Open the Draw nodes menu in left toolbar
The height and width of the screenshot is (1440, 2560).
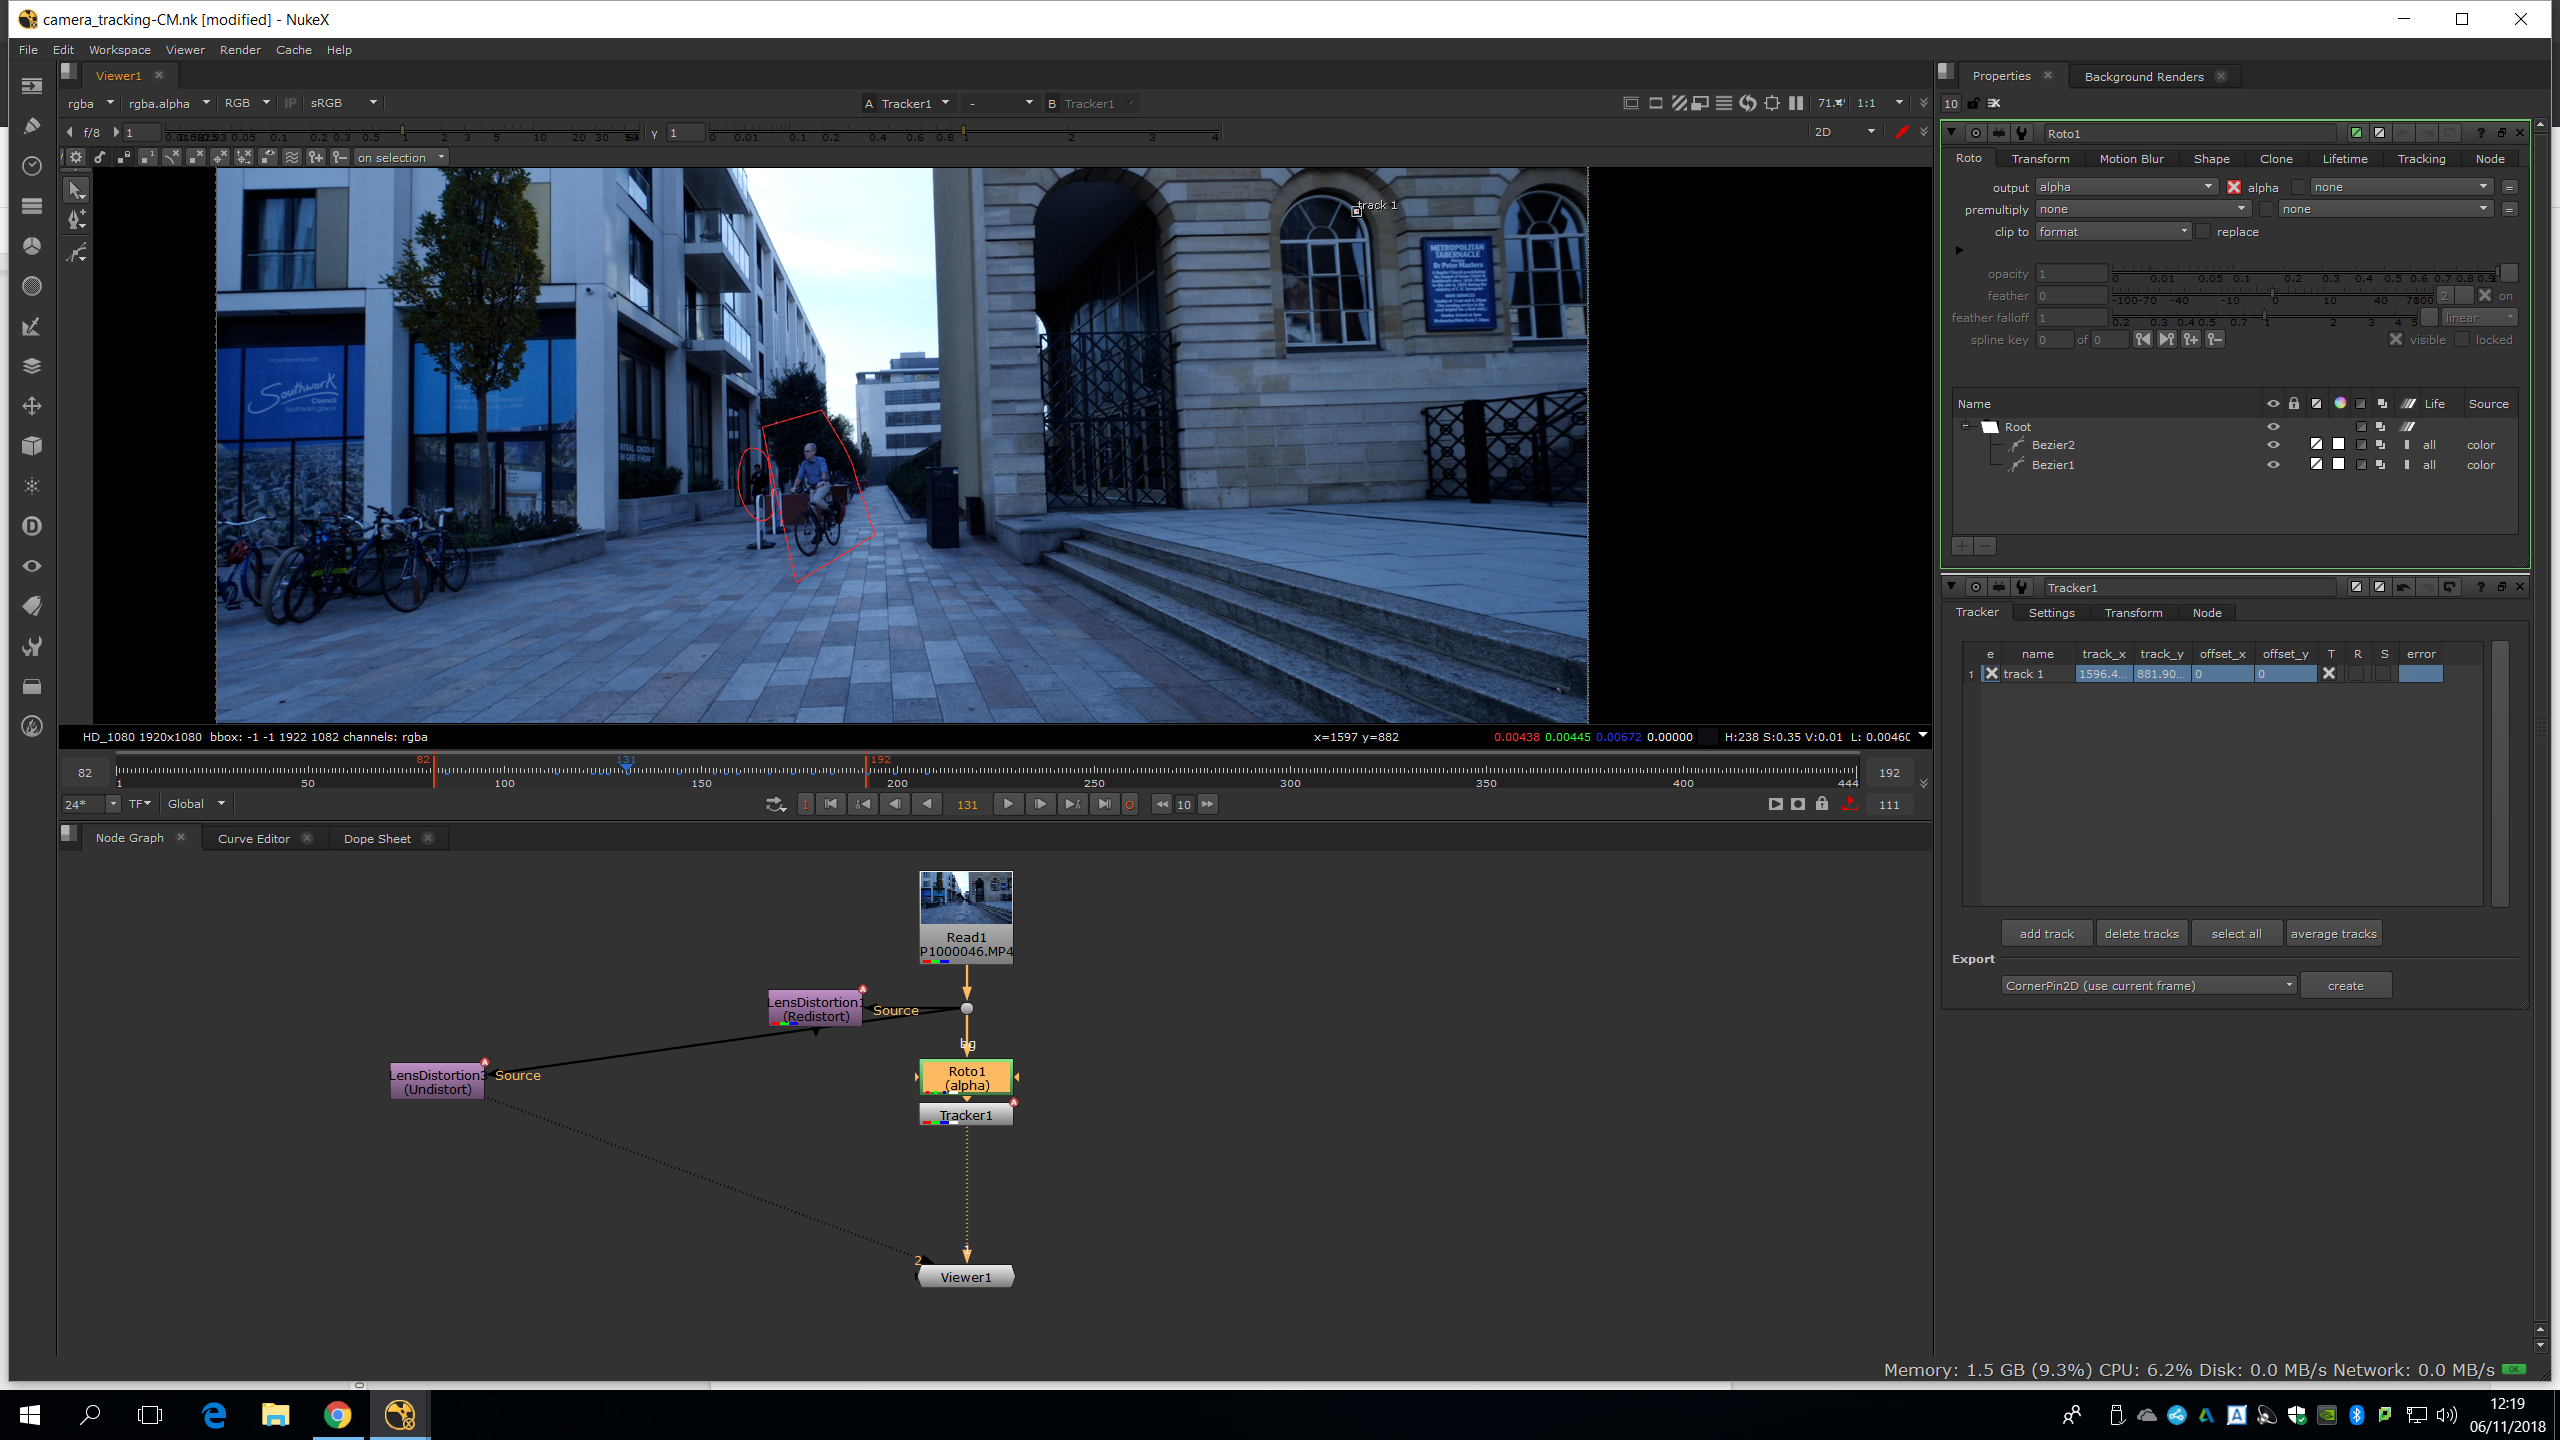(32, 126)
